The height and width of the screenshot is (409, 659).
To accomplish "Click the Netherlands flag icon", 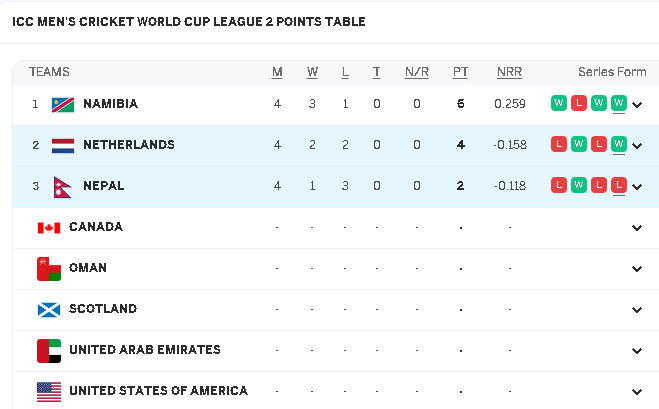I will pos(63,145).
